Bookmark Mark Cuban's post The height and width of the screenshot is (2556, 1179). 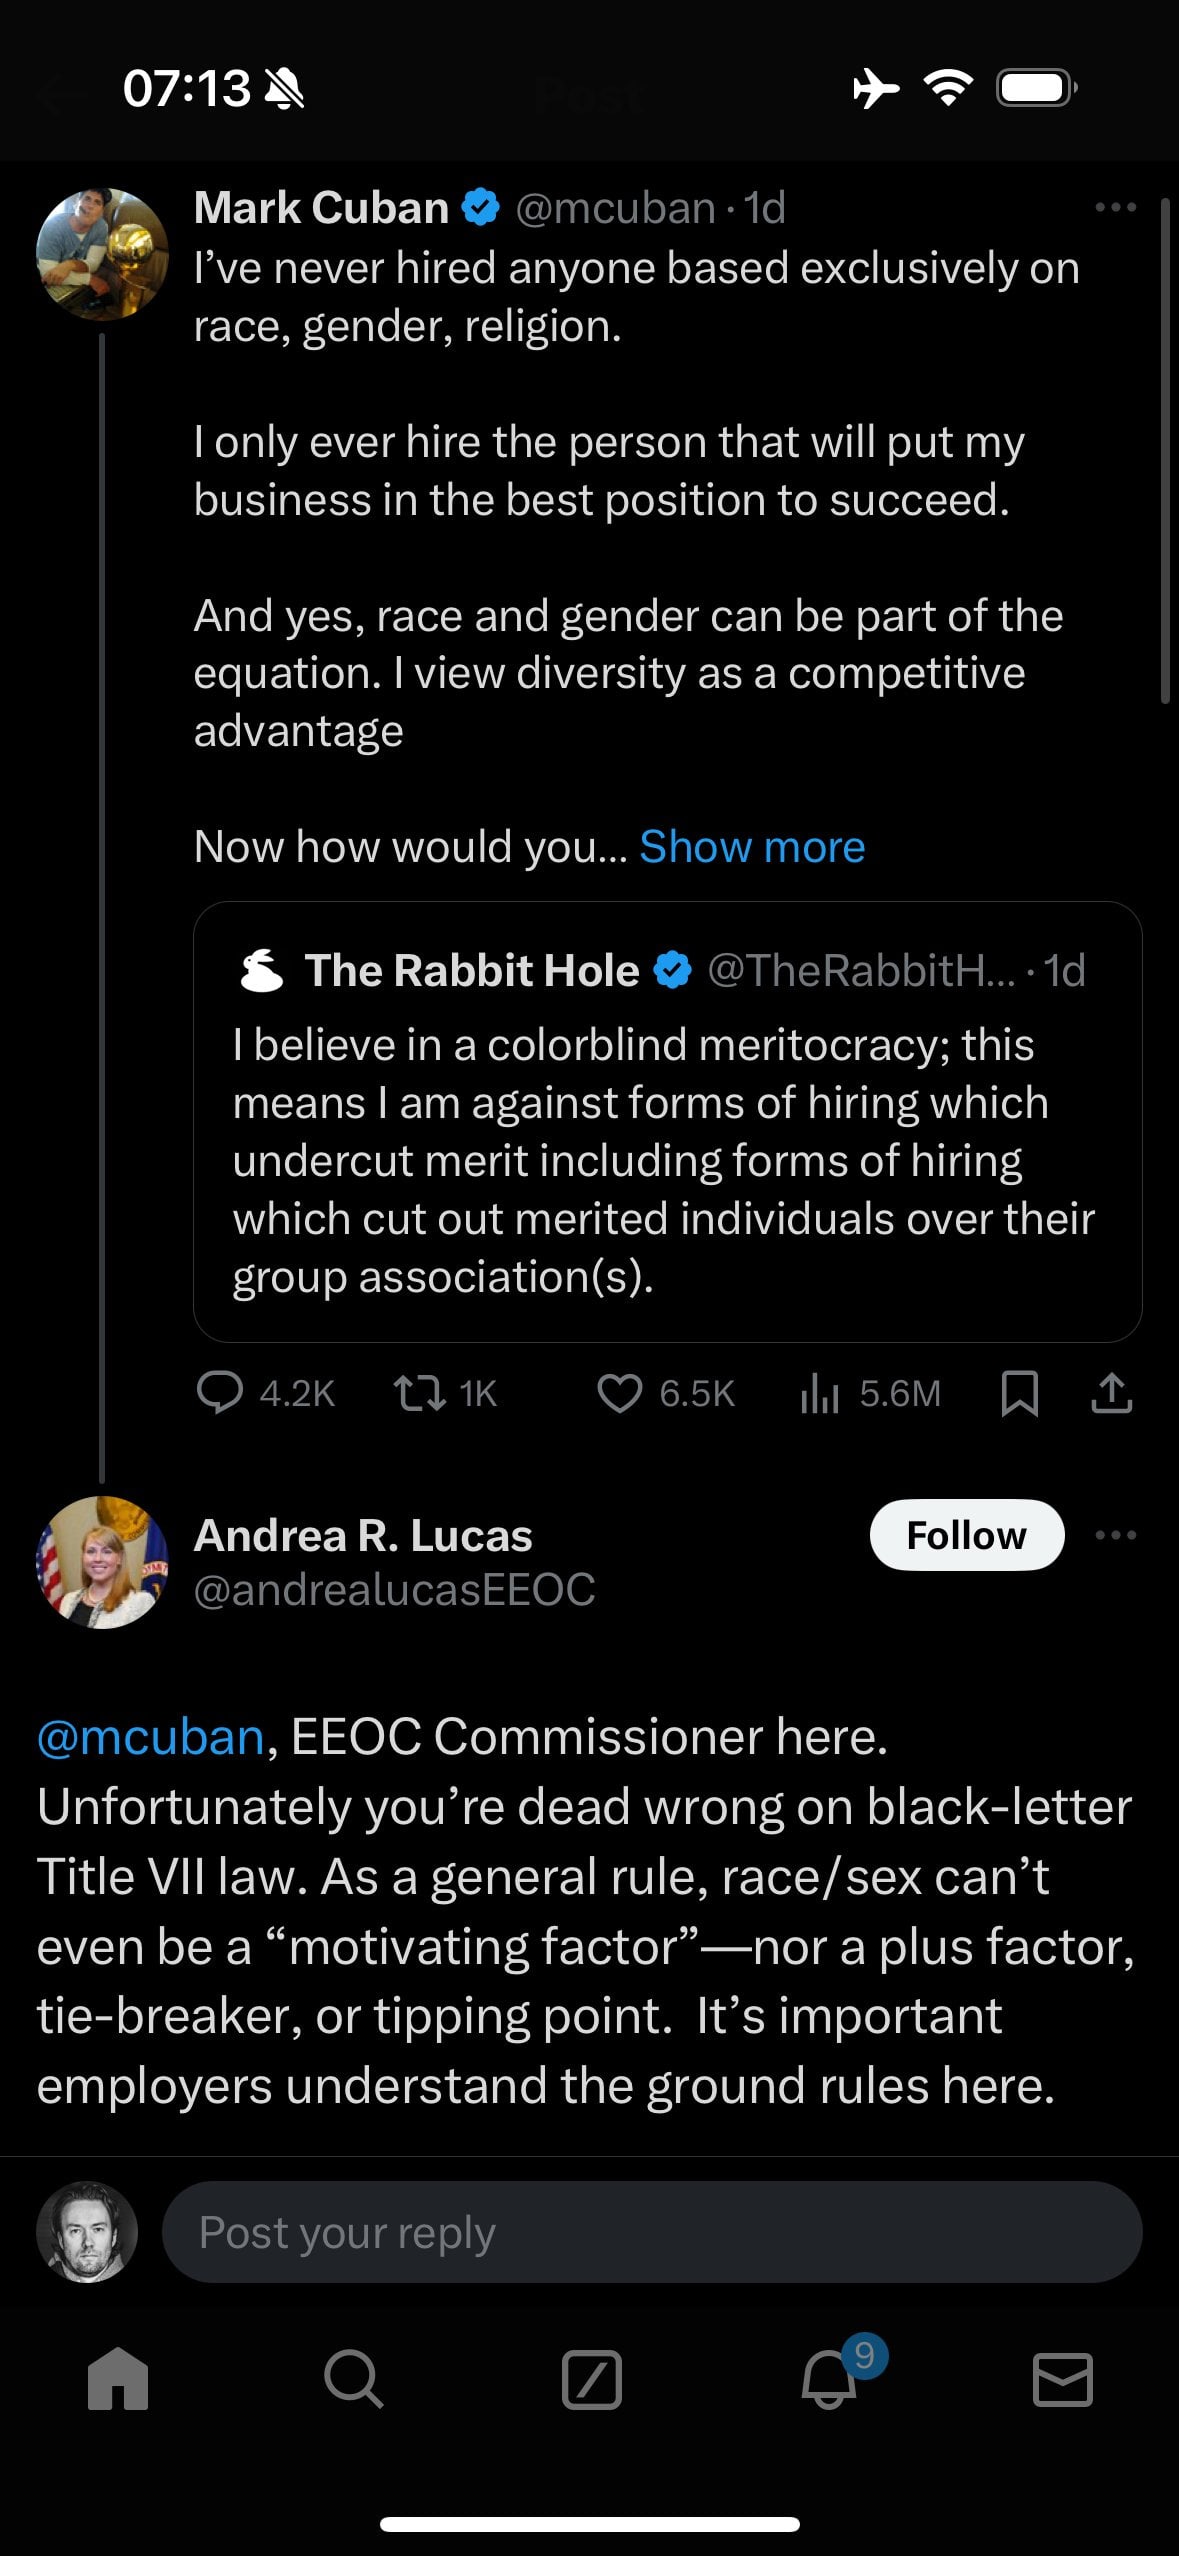[1019, 1393]
